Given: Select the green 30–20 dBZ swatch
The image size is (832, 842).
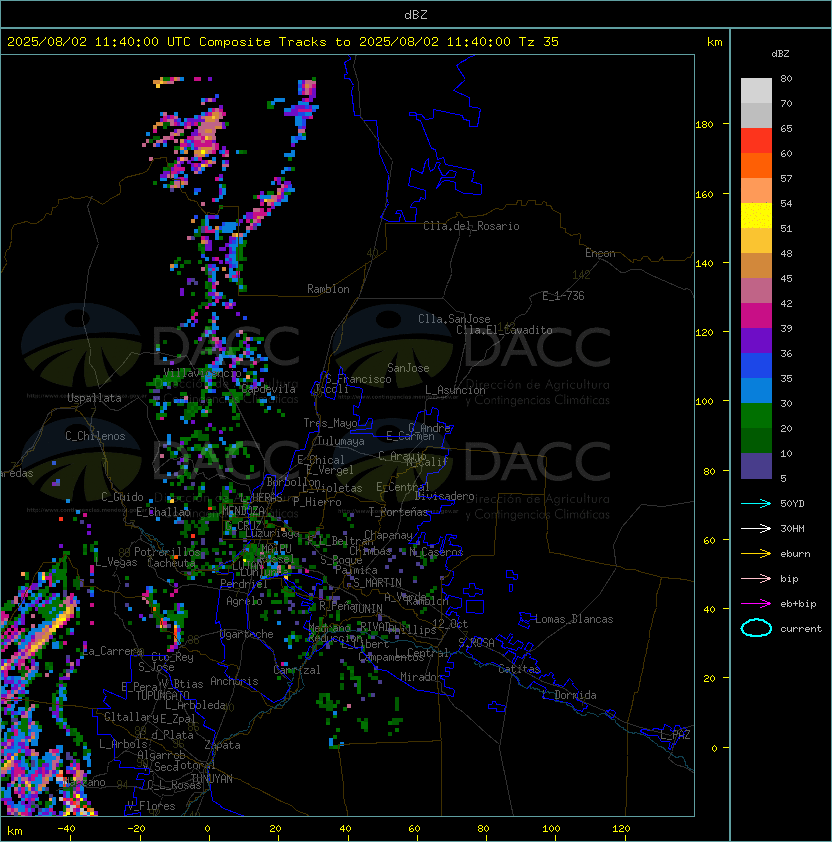Looking at the screenshot, I should [756, 415].
